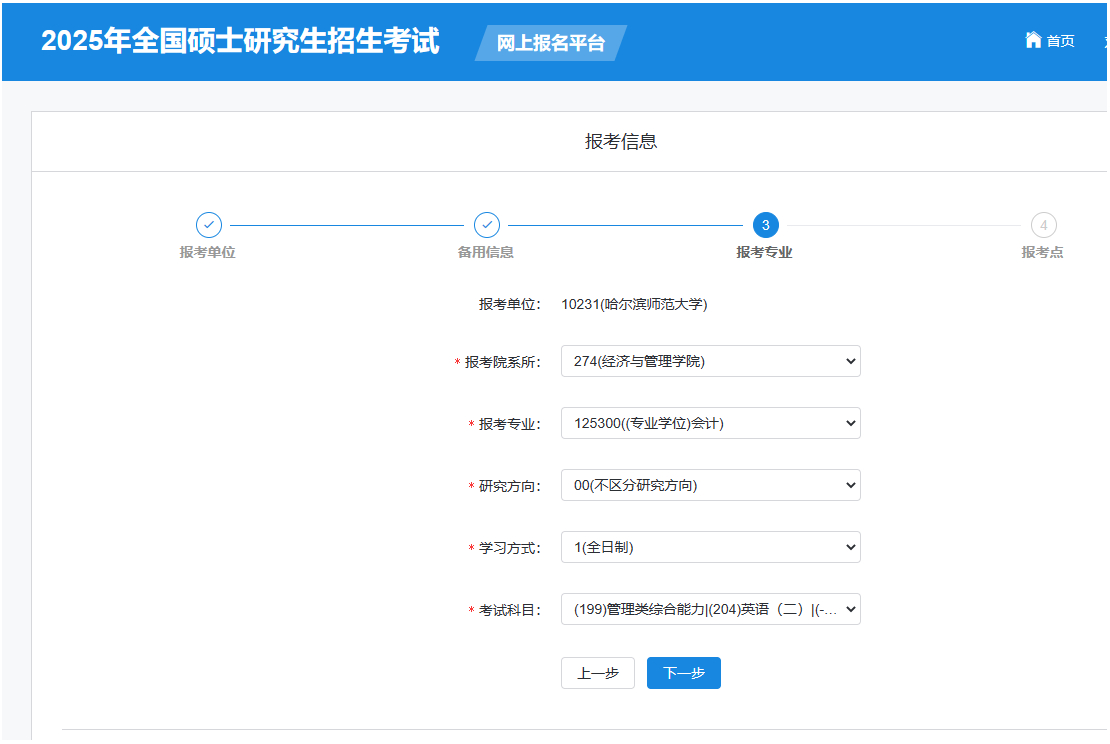The image size is (1110, 744).
Task: Click the 2025年全国硕士研究生招生考试 header title
Action: click(240, 42)
